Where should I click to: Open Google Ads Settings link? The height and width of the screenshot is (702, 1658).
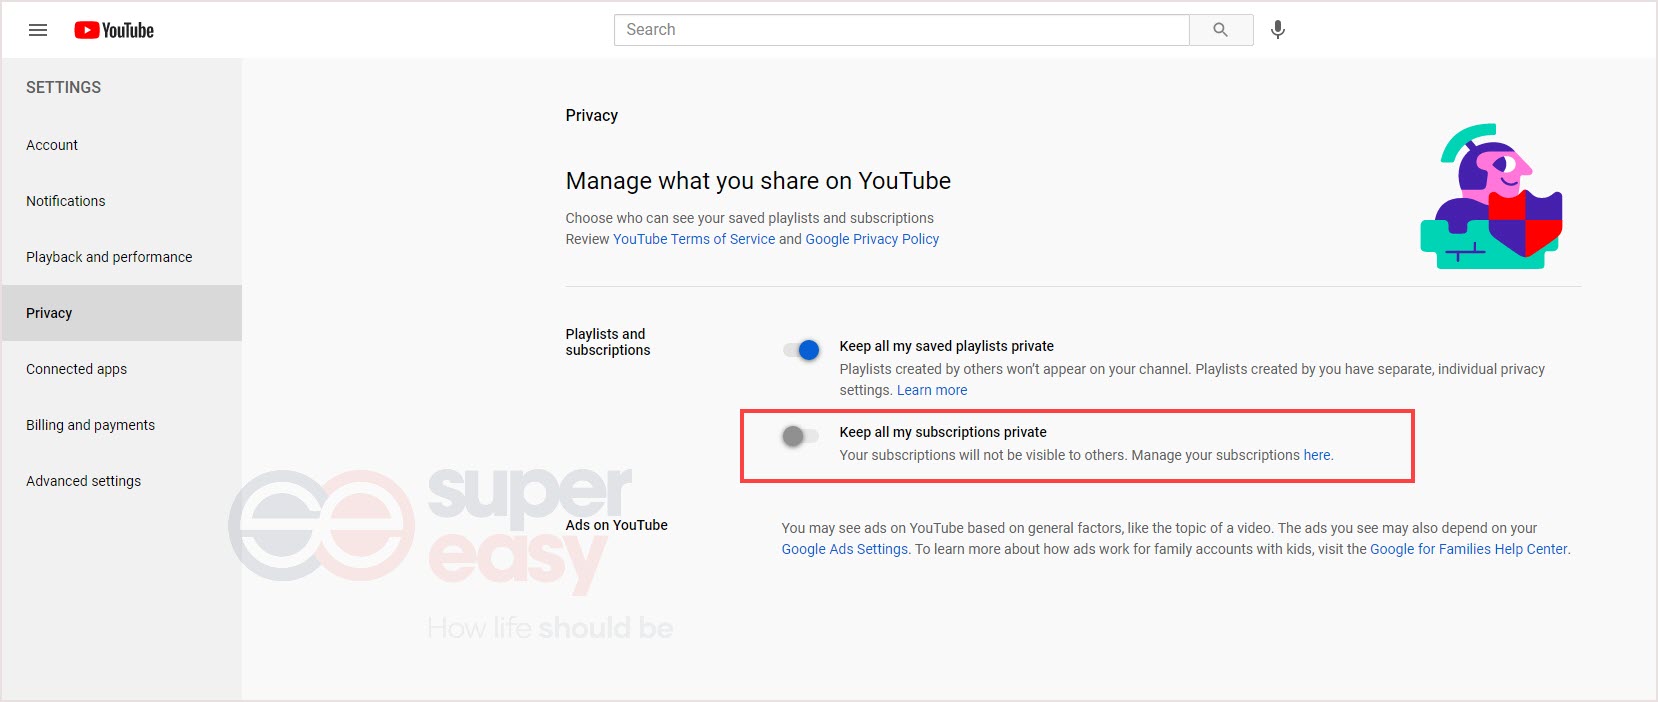(x=845, y=549)
